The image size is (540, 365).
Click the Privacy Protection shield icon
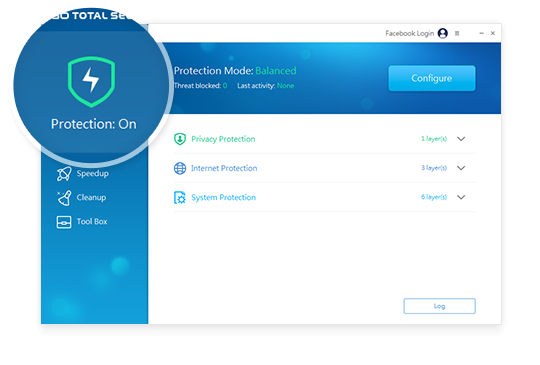click(180, 139)
